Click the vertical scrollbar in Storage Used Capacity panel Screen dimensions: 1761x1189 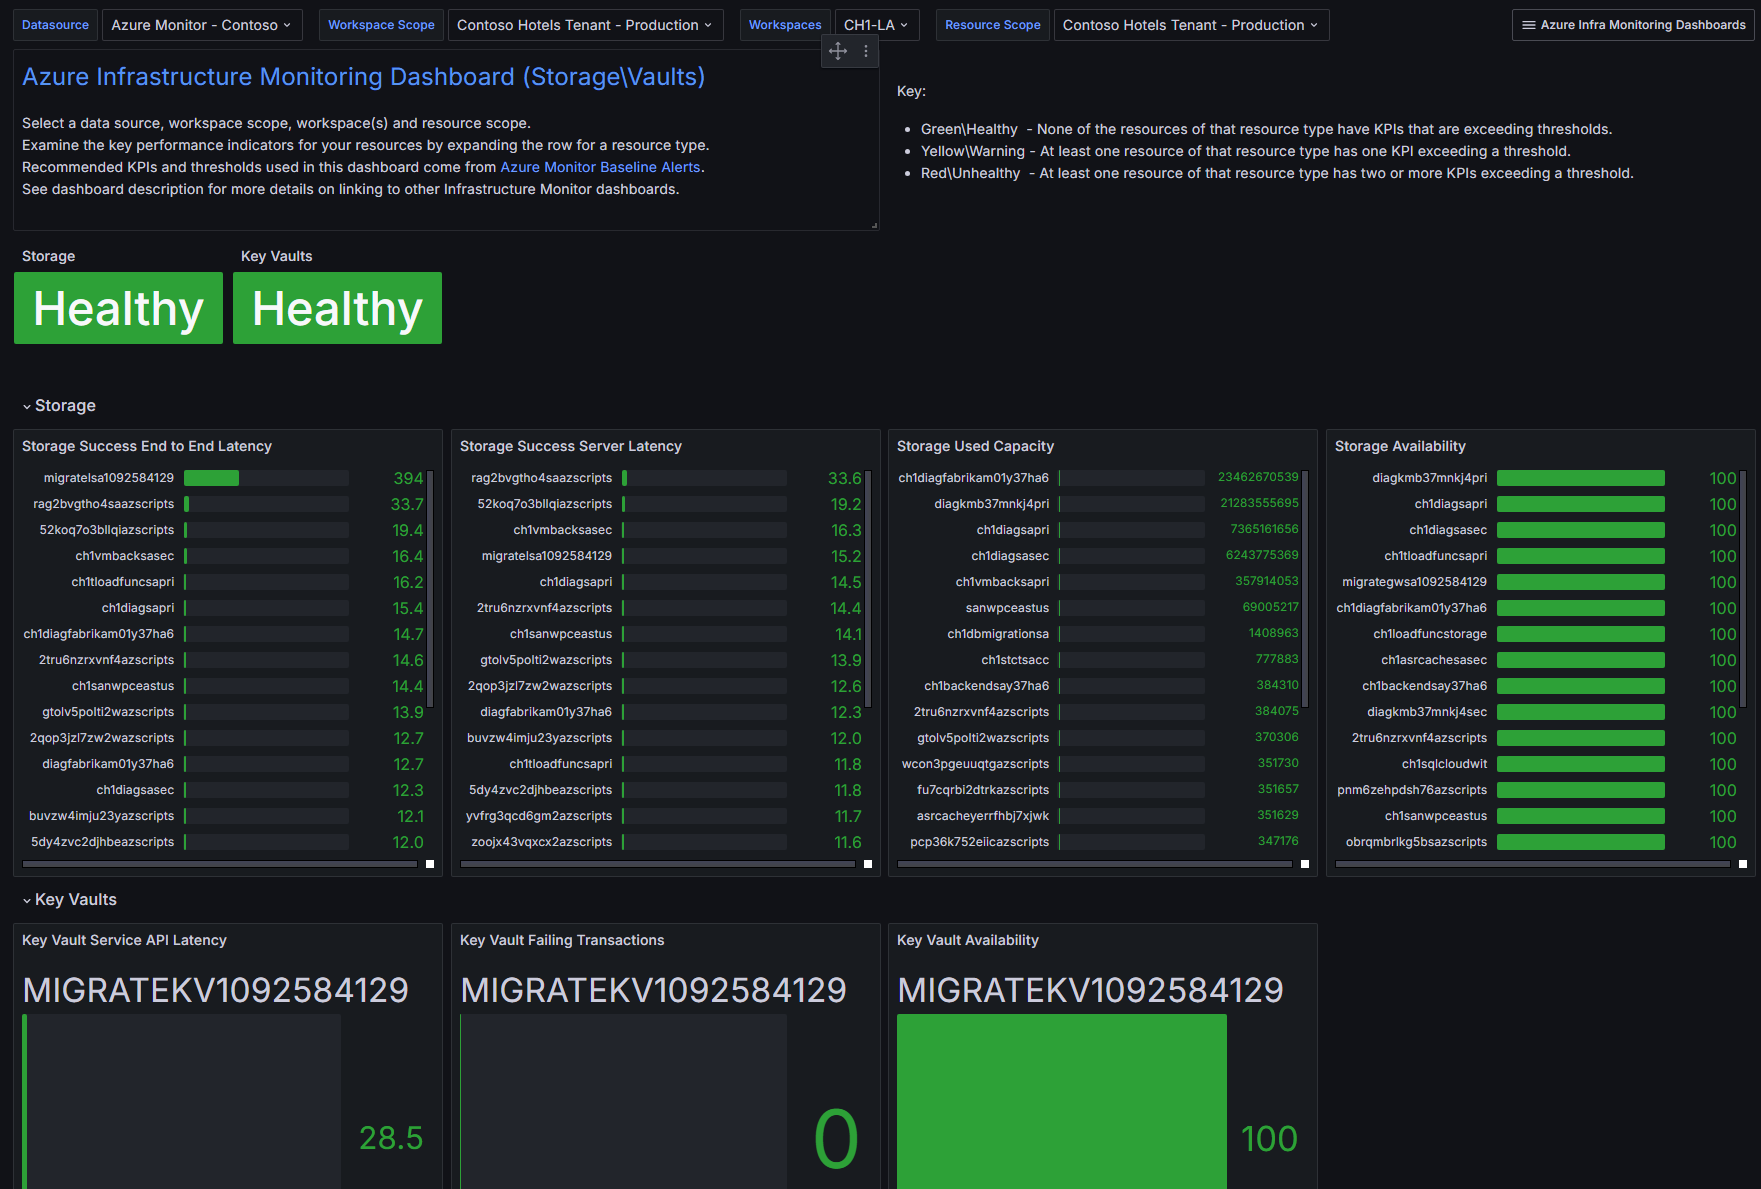(x=1306, y=588)
